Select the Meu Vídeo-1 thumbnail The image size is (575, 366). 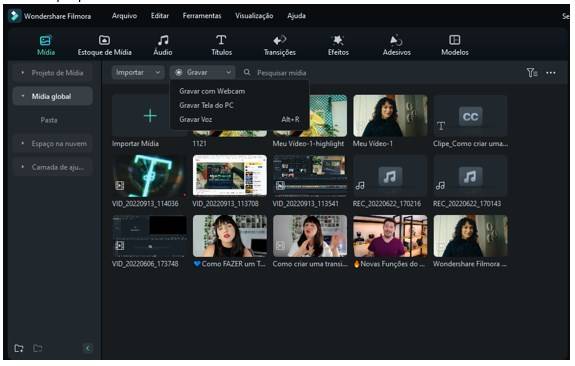tap(390, 116)
